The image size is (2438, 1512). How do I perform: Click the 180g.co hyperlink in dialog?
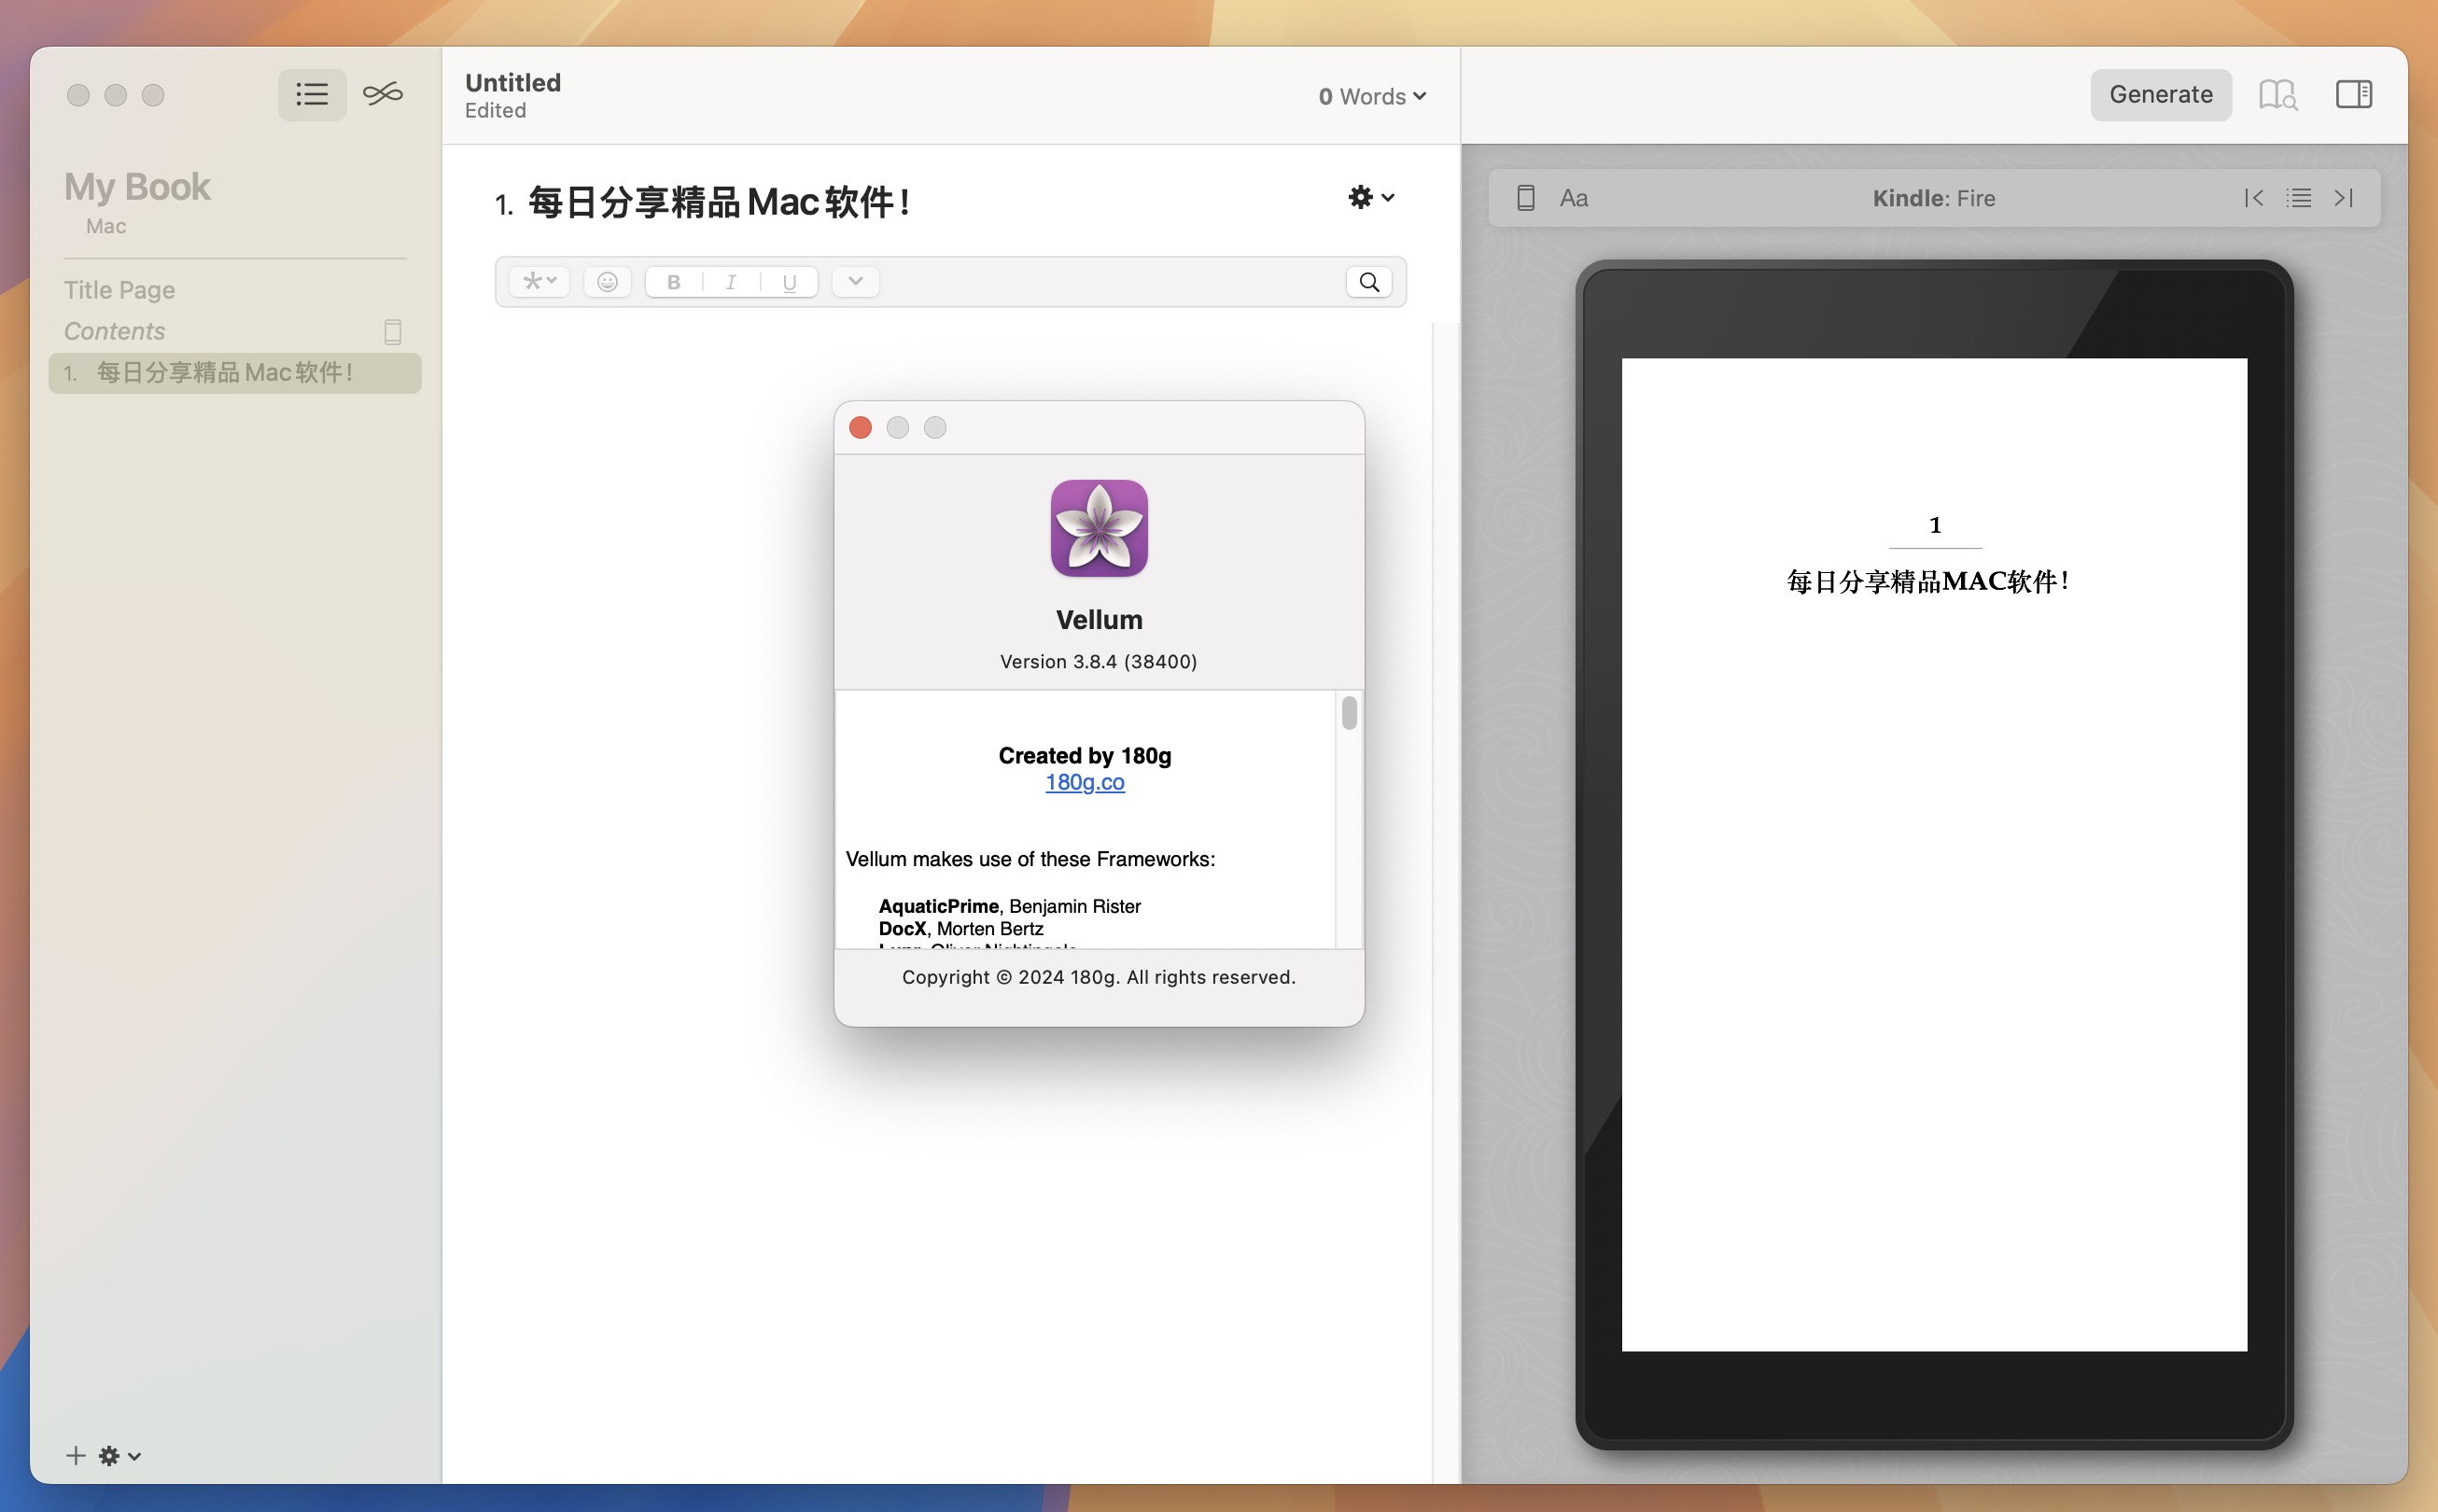coord(1085,782)
